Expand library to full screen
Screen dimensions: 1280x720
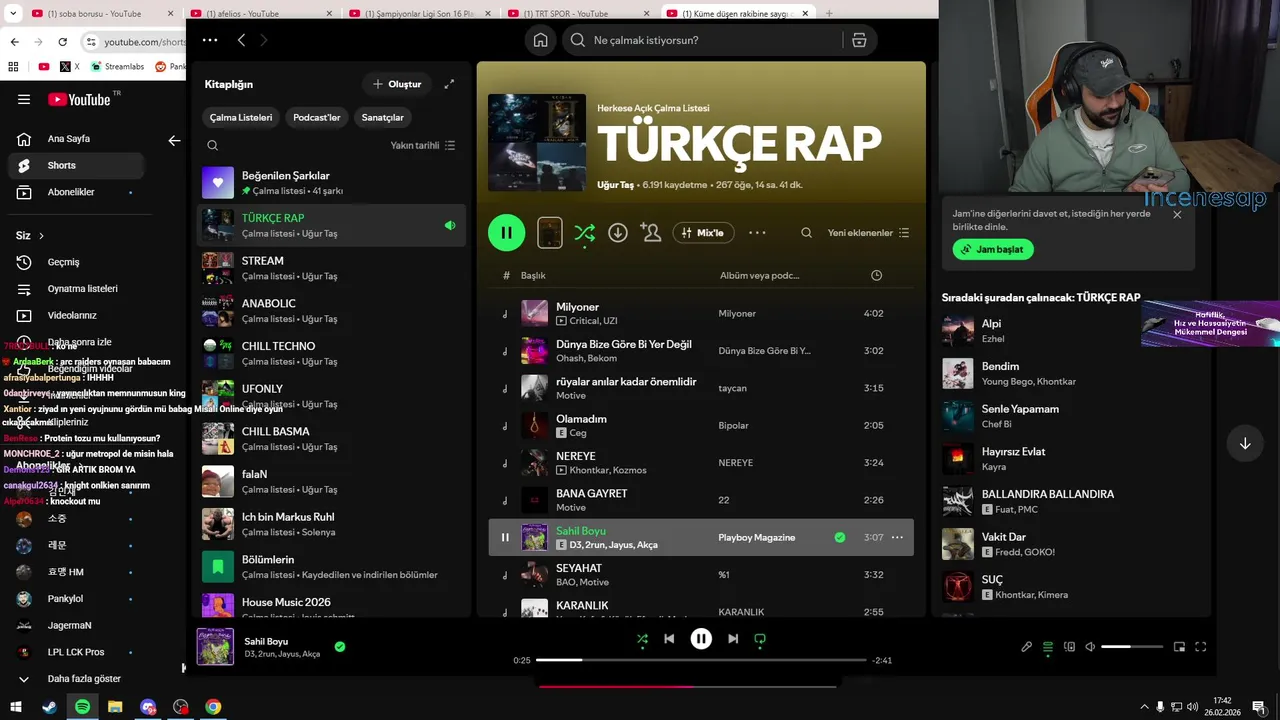[449, 84]
